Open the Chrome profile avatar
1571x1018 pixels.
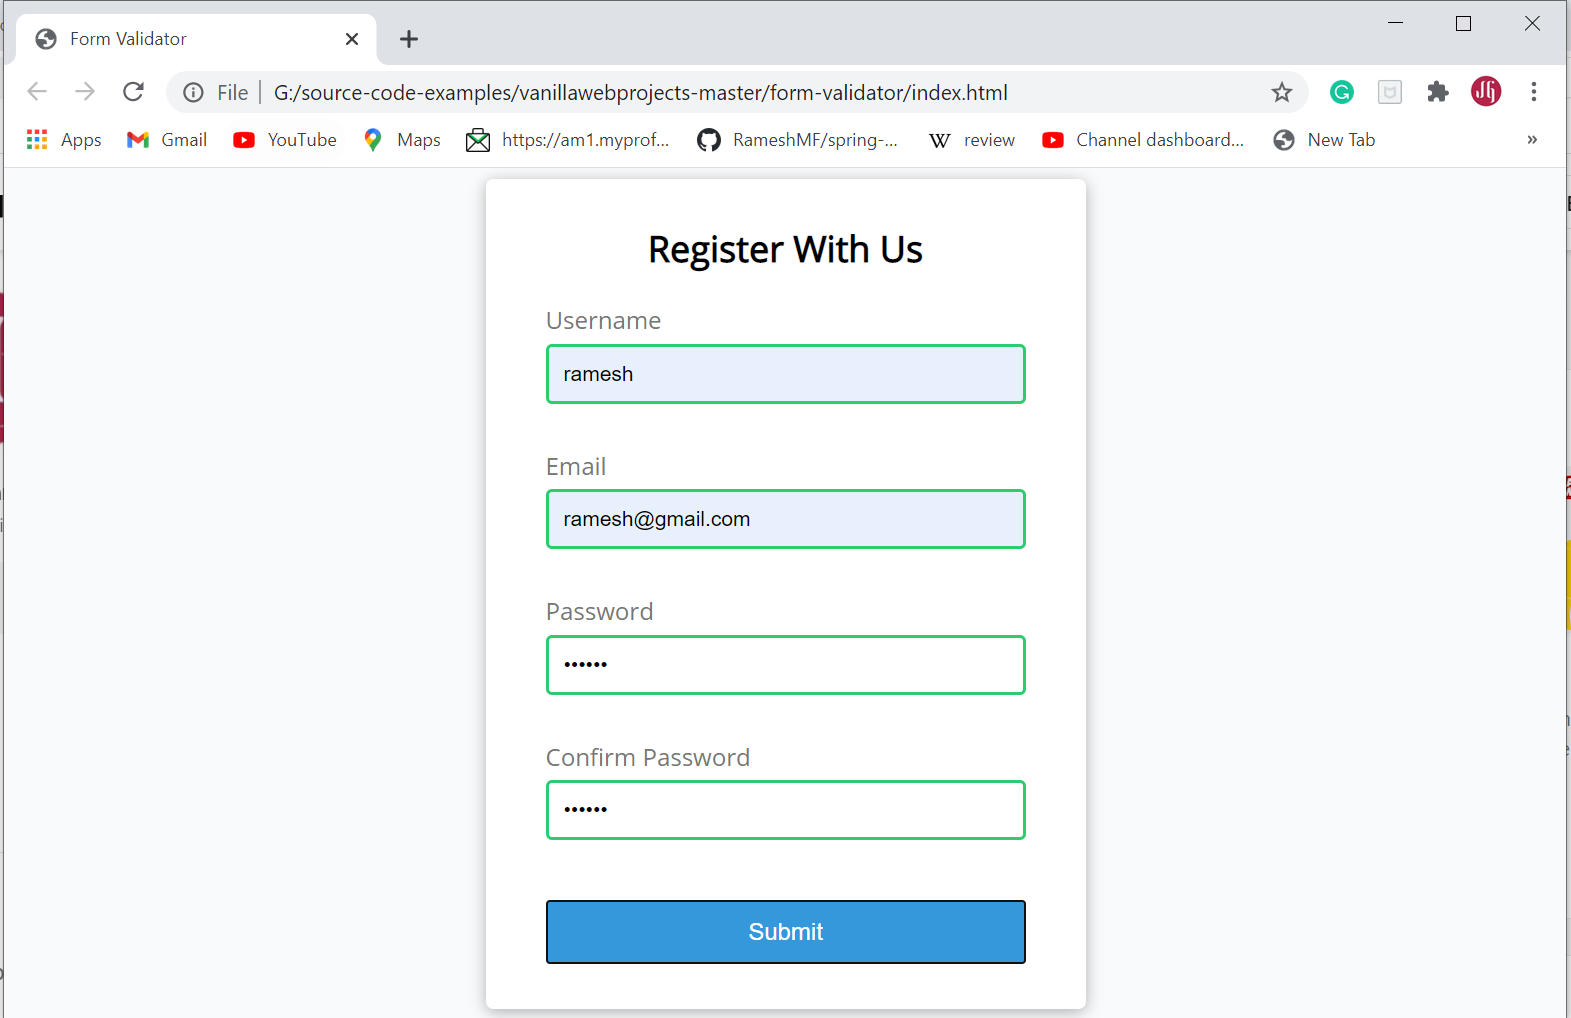pyautogui.click(x=1485, y=92)
